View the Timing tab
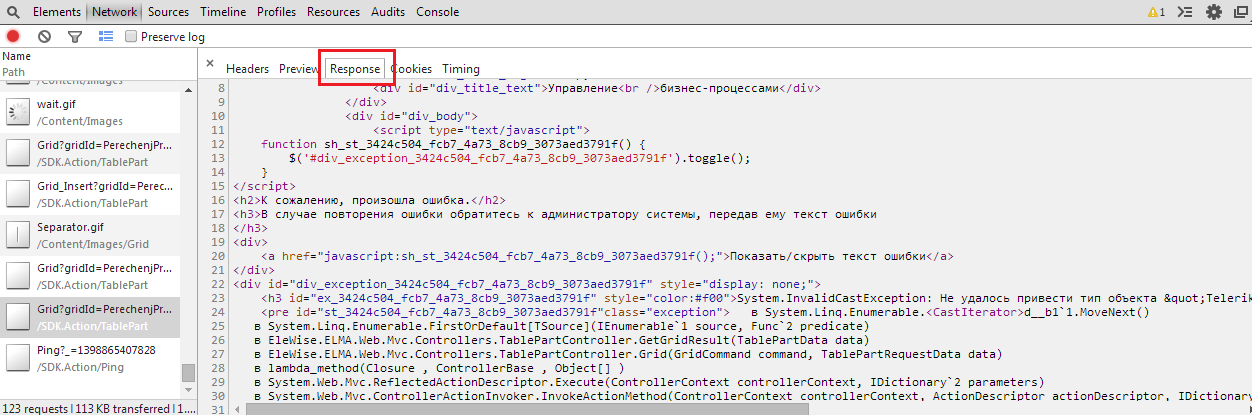Viewport: 1252px width, 415px height. [x=461, y=69]
